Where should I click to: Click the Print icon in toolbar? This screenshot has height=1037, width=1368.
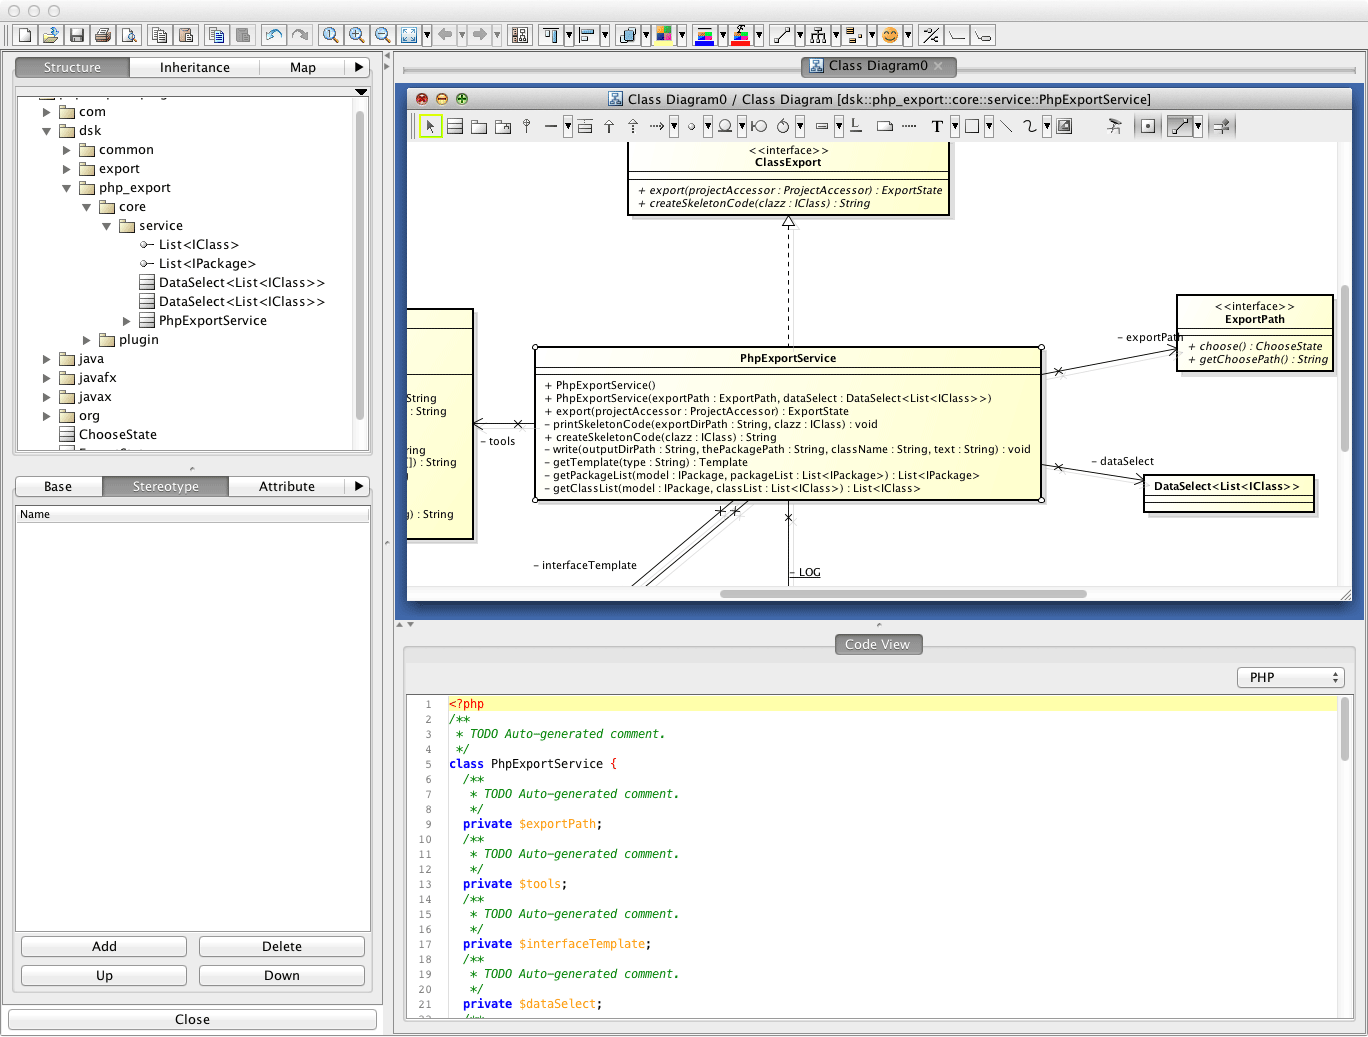[103, 35]
